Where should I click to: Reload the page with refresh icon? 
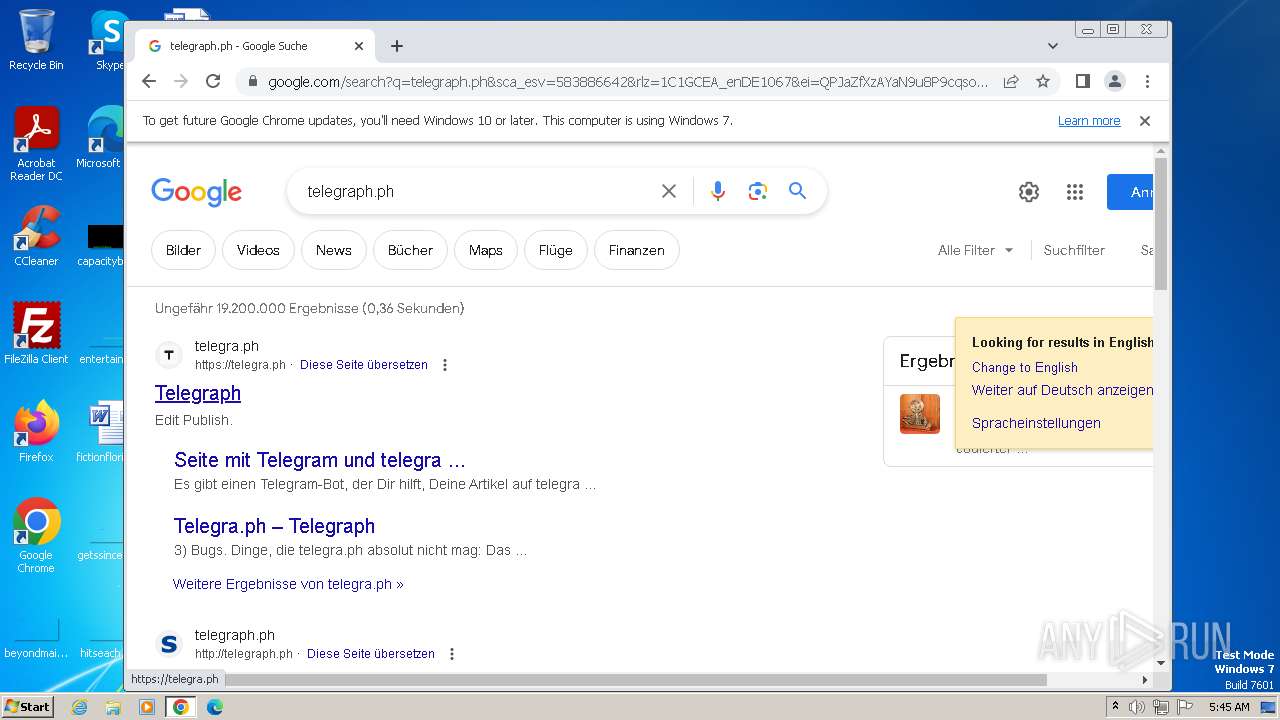point(213,81)
